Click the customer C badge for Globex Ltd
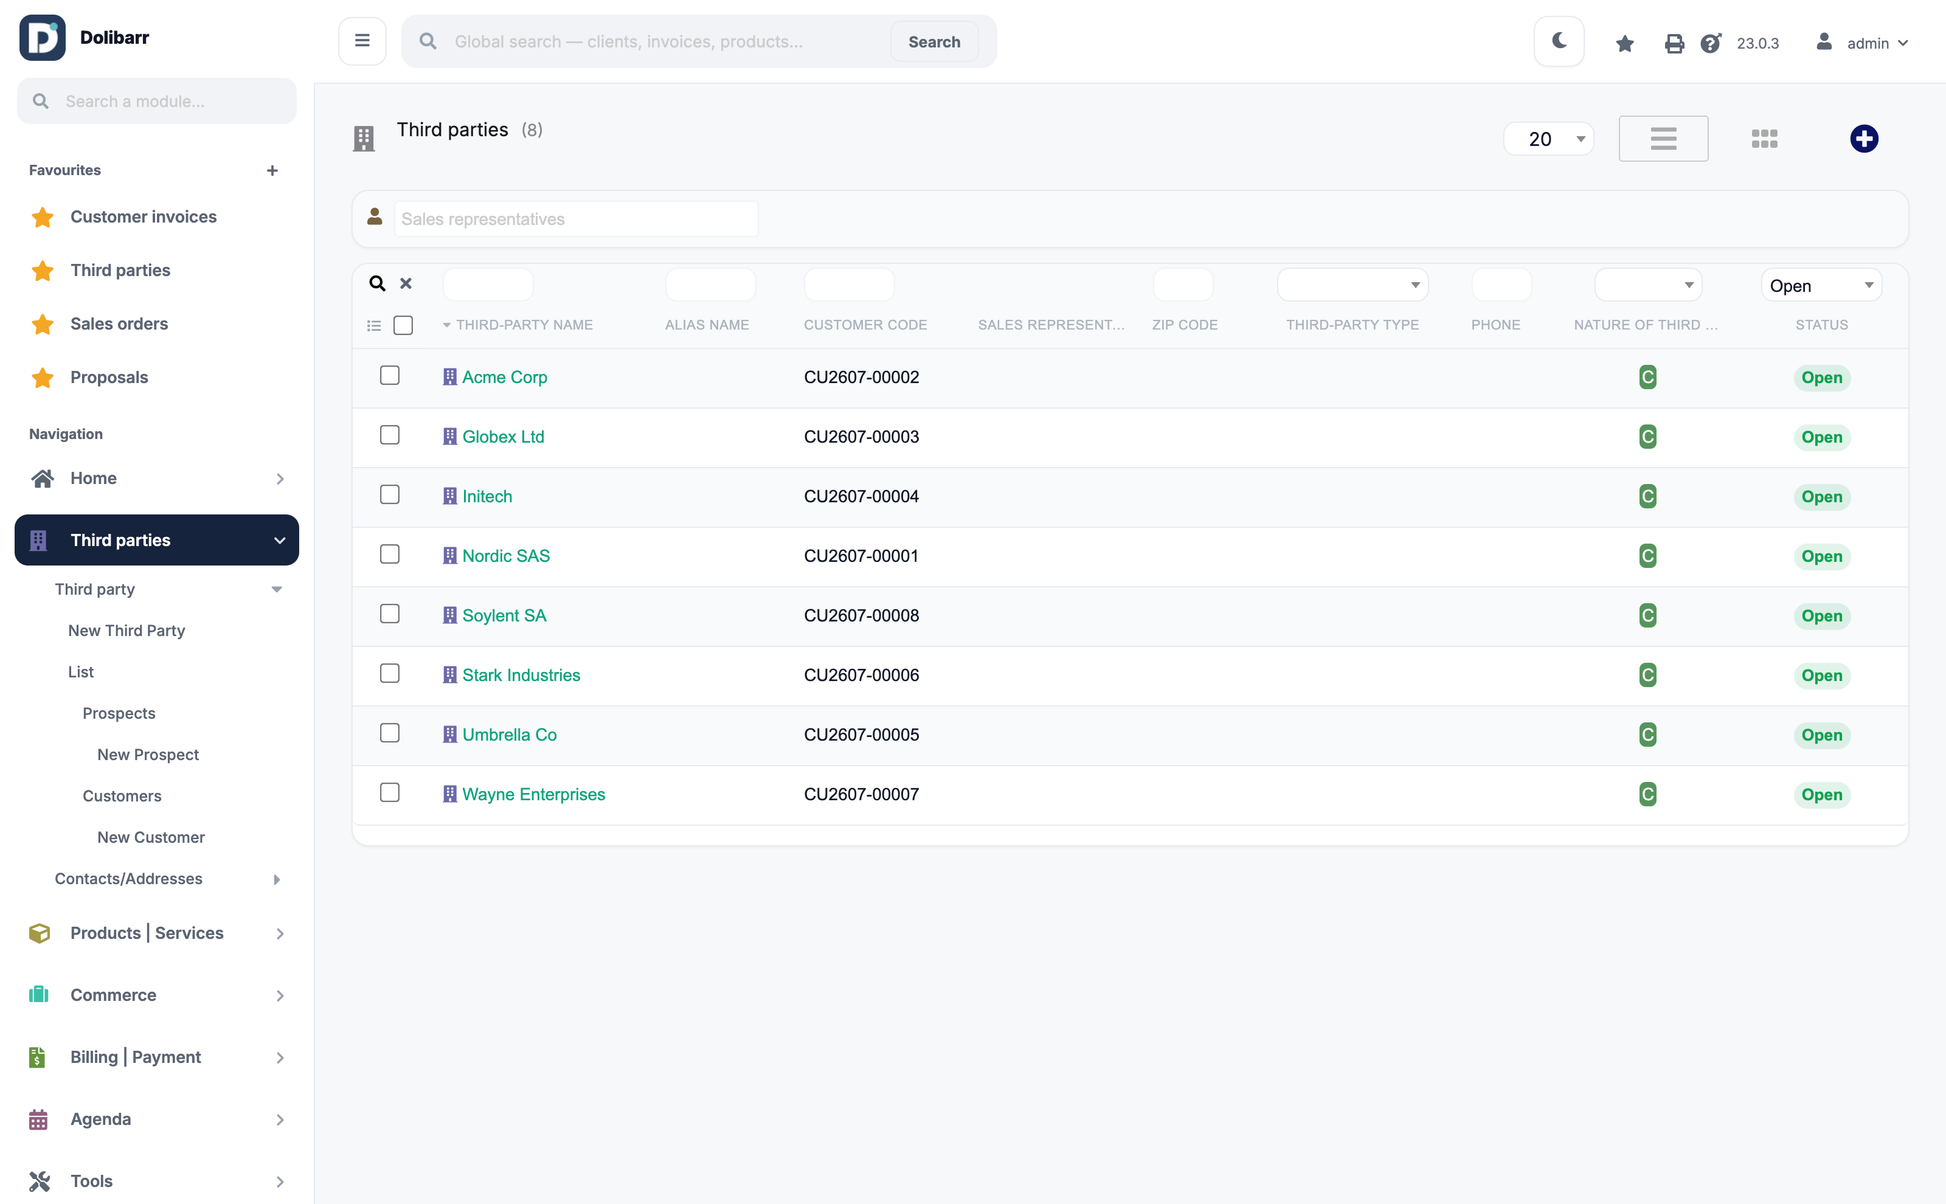The width and height of the screenshot is (1946, 1204). [1648, 437]
